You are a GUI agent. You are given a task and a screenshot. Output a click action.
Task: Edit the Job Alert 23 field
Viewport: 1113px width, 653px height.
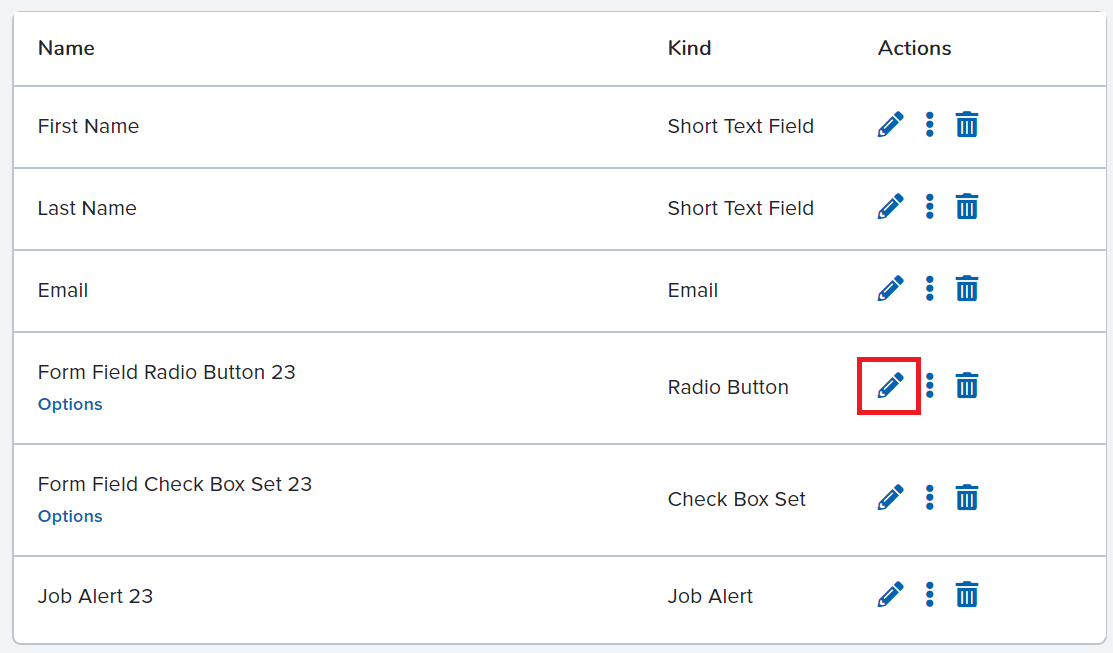pos(890,595)
